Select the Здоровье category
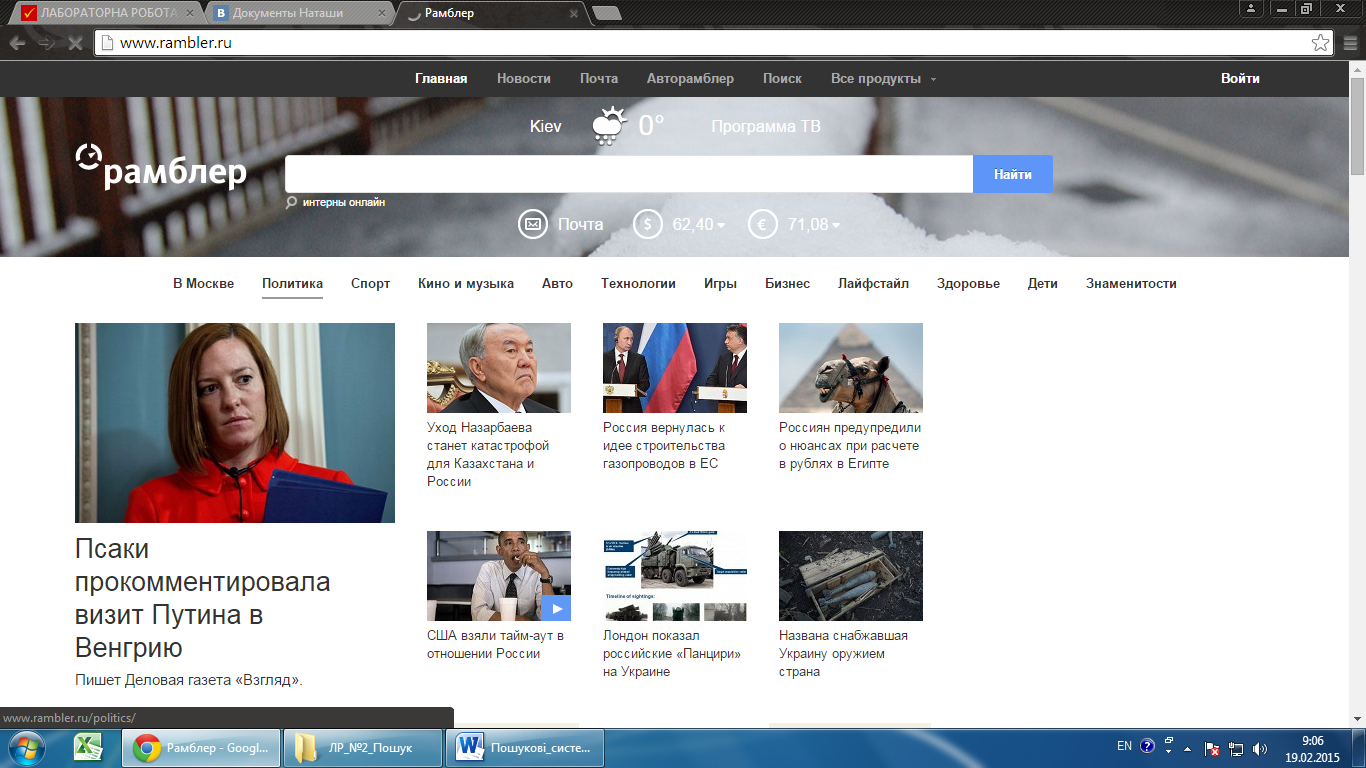The width and height of the screenshot is (1366, 768). pyautogui.click(x=968, y=283)
